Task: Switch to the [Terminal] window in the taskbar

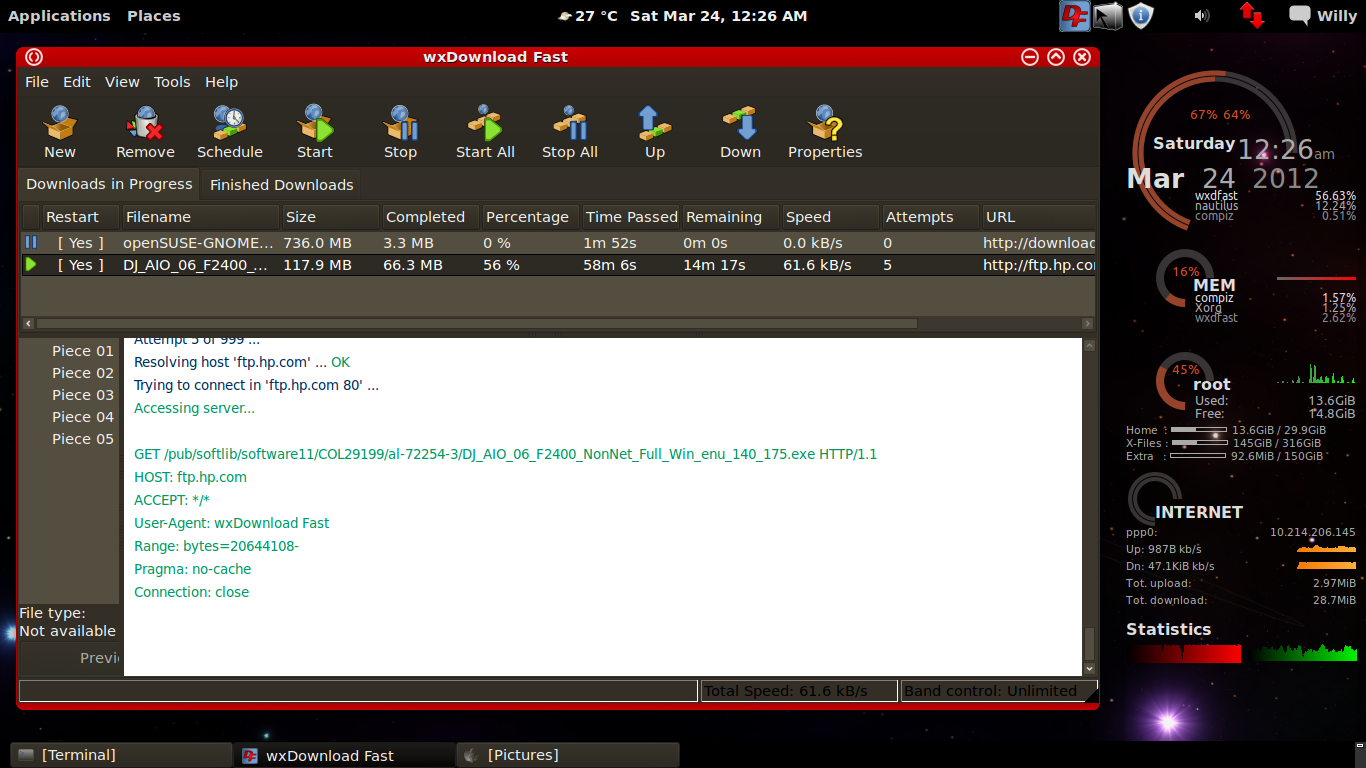Action: point(120,755)
